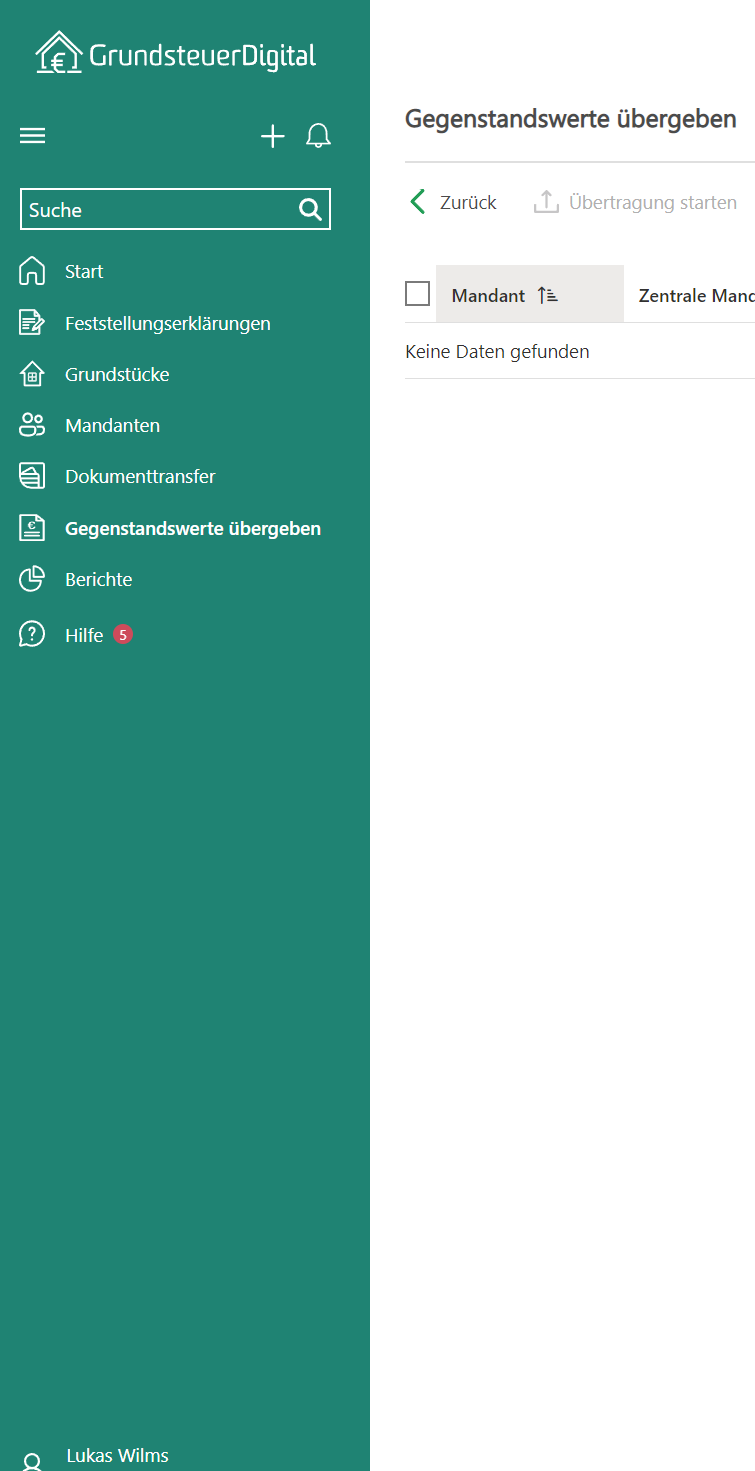
Task: Click the upload icon before Übertragung starten
Action: point(546,202)
